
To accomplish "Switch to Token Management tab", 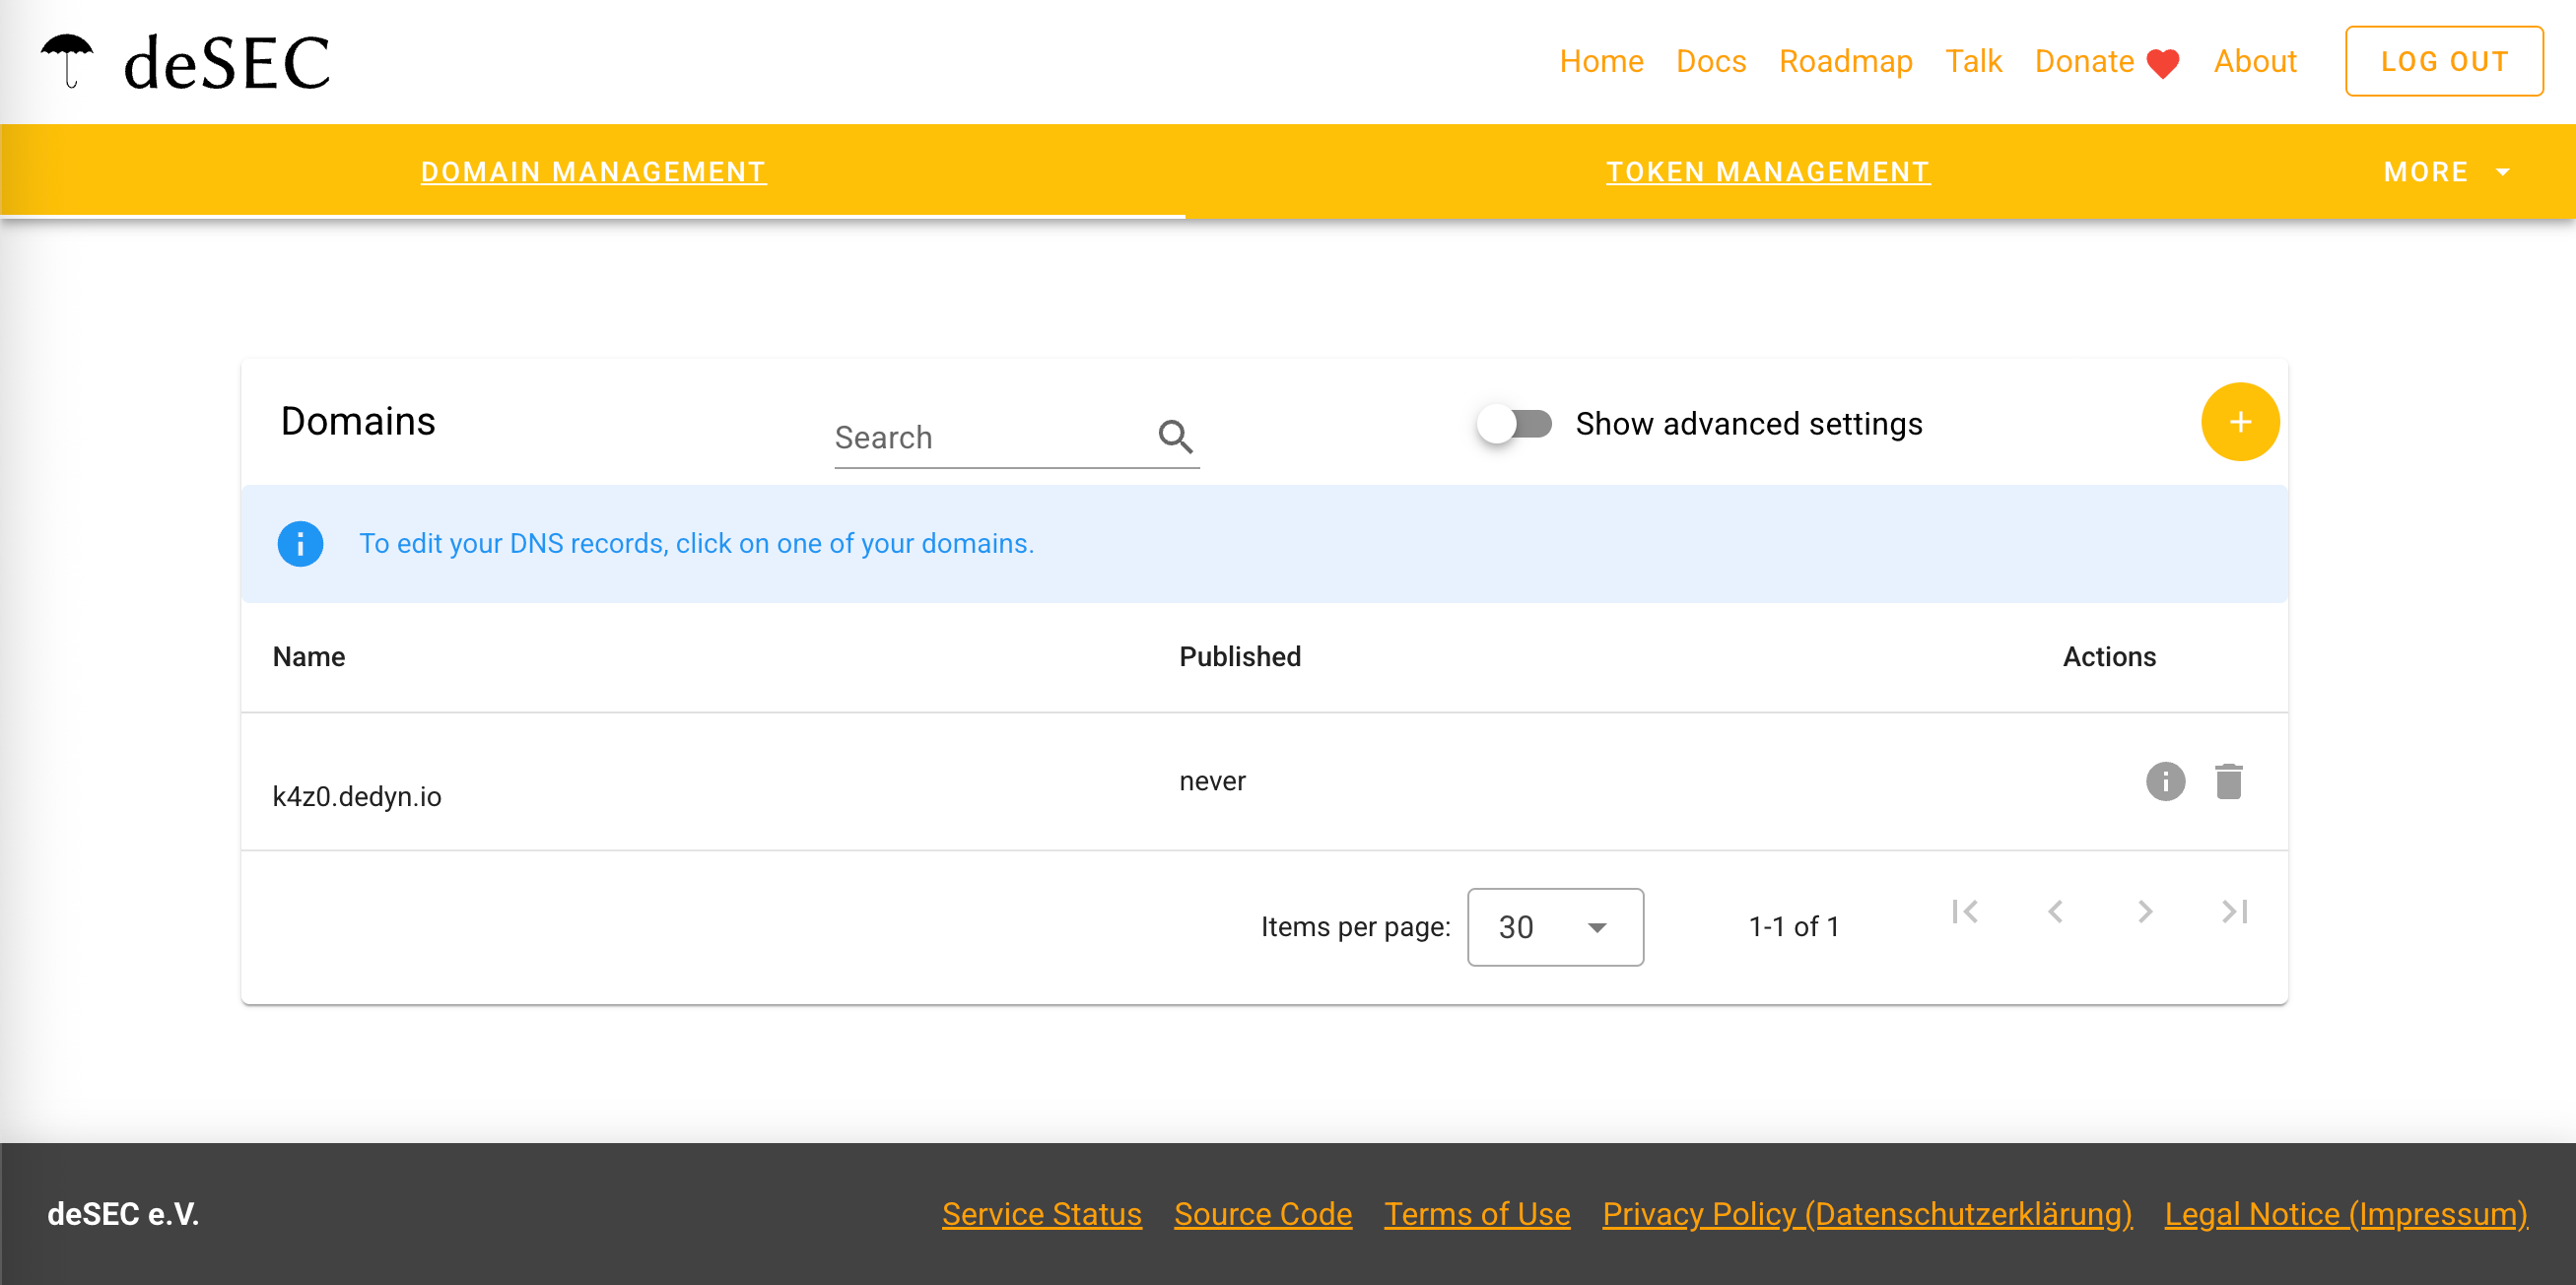I will click(x=1767, y=172).
